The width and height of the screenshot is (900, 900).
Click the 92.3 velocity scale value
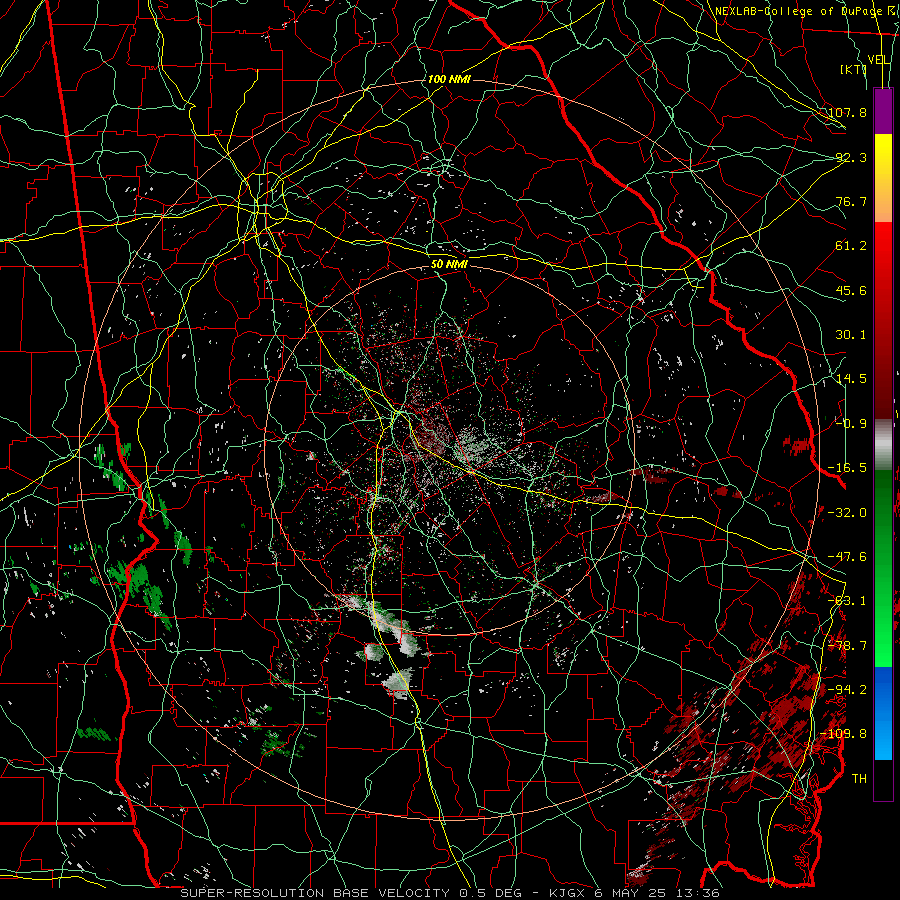(851, 157)
